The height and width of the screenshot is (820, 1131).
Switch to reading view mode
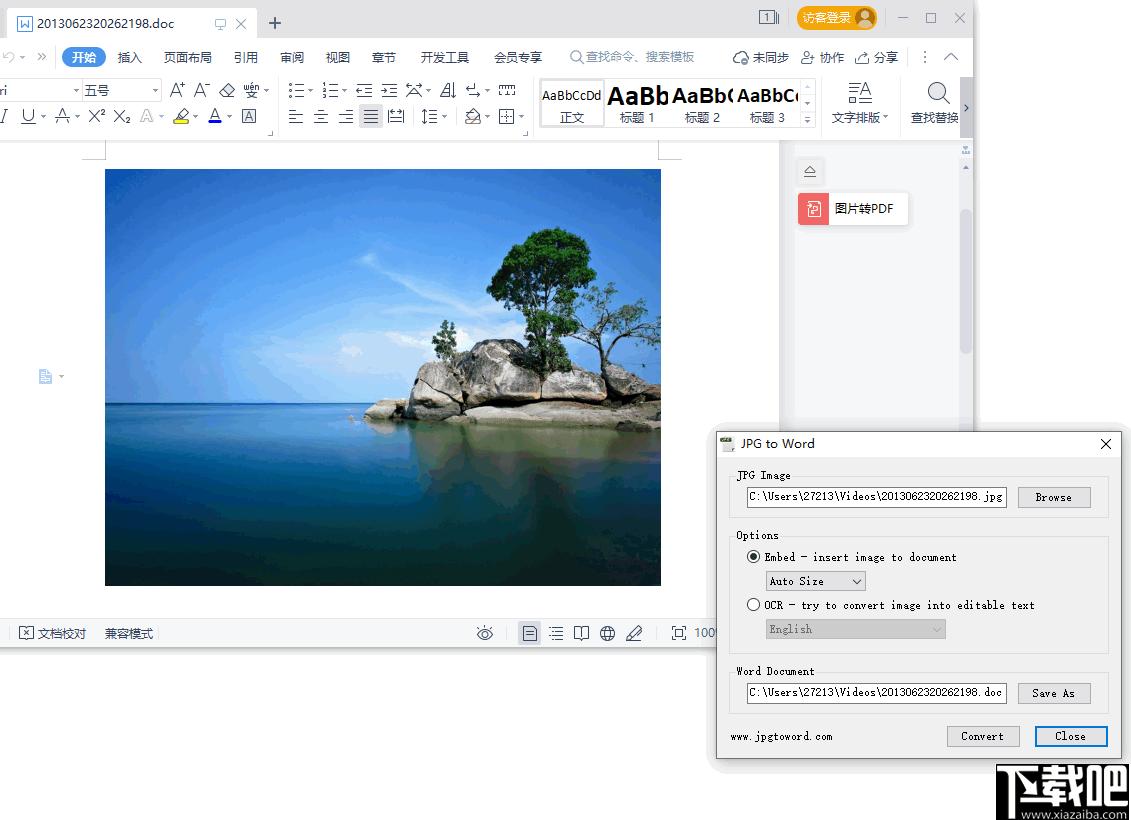(x=581, y=633)
